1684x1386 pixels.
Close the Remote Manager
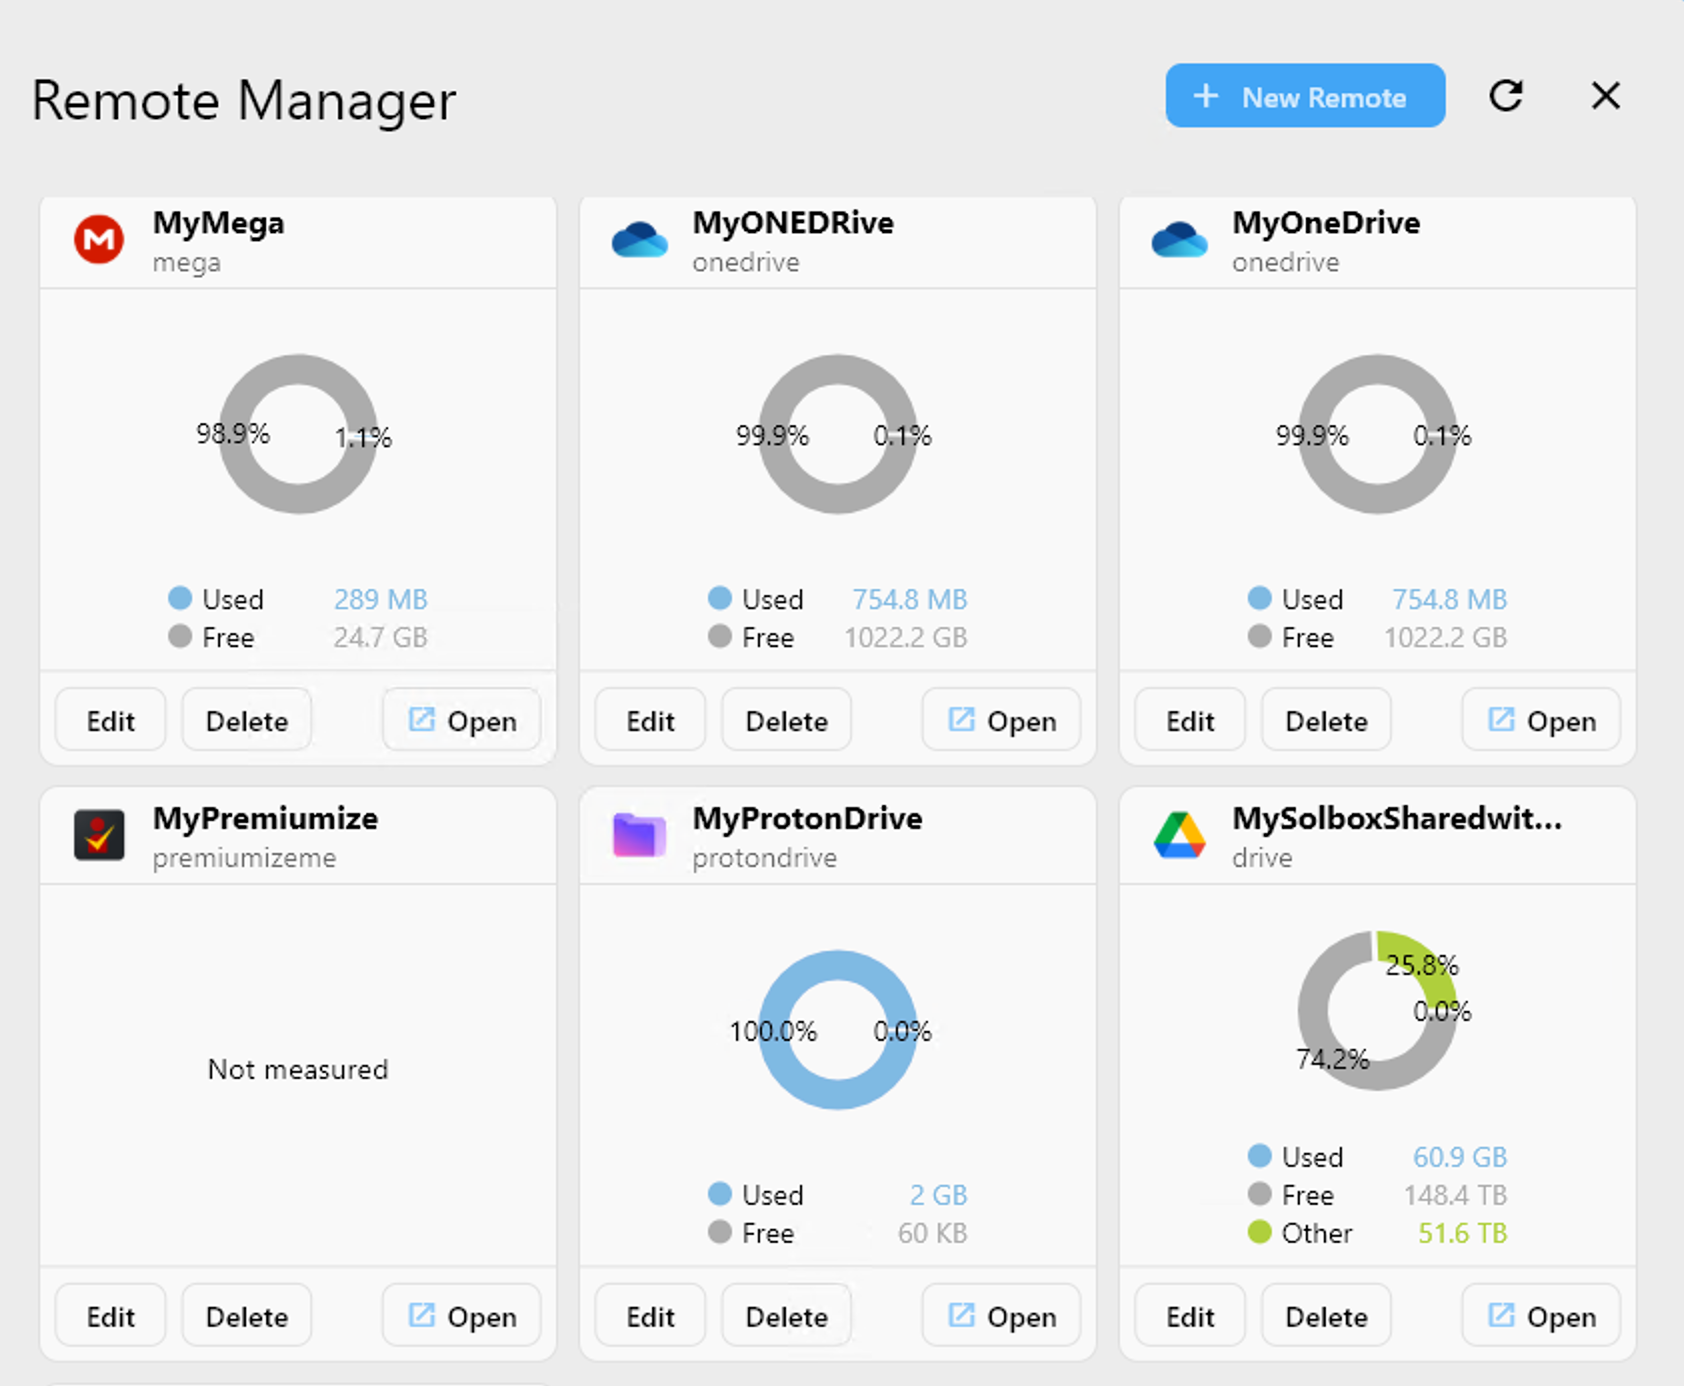tap(1605, 96)
